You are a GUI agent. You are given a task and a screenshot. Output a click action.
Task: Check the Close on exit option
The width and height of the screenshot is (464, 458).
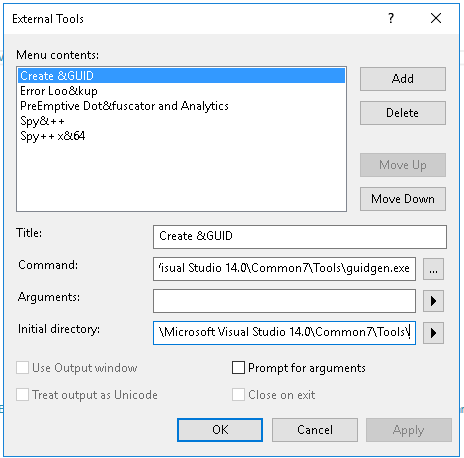pyautogui.click(x=238, y=395)
